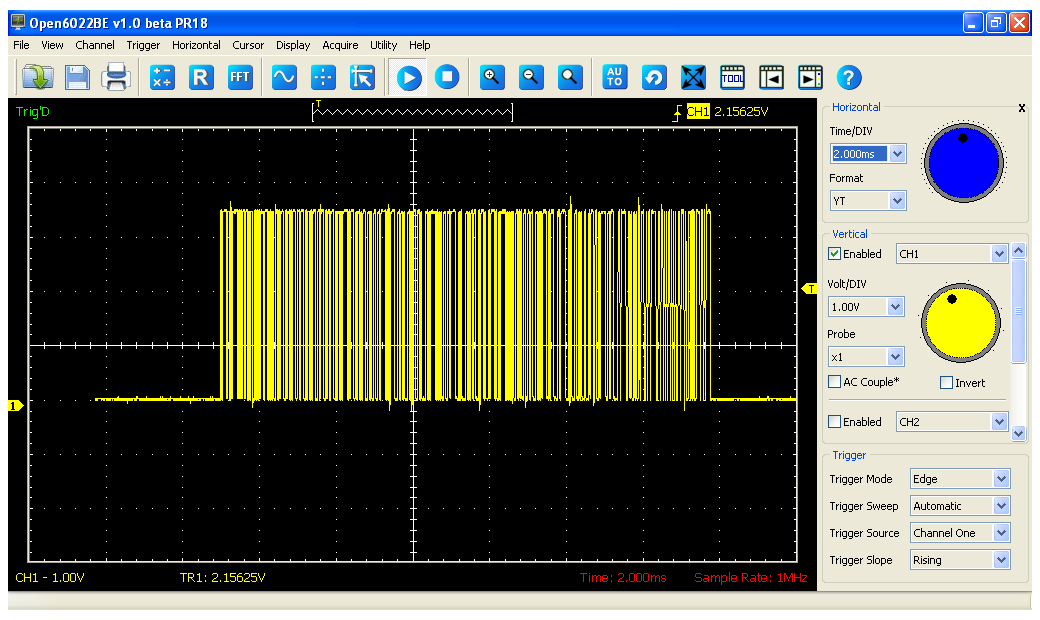Toggle the CH1 Enabled checkbox
The image size is (1040, 620).
click(x=834, y=253)
